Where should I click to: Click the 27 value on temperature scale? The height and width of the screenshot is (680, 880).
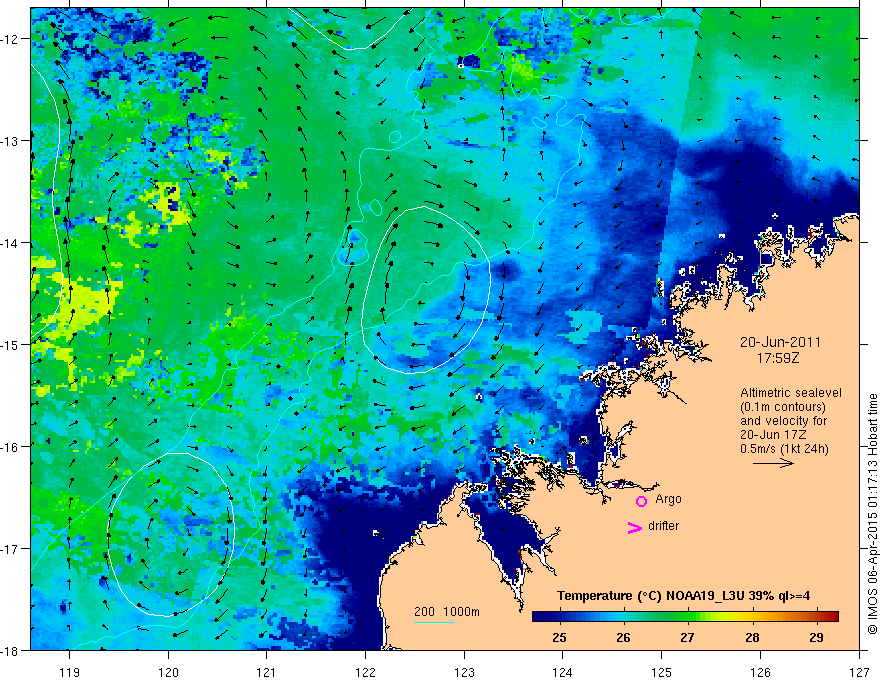tap(687, 638)
